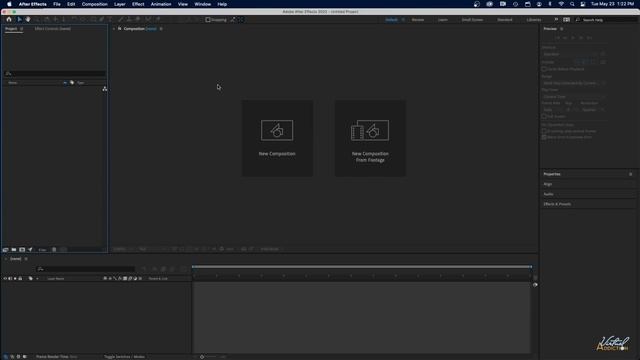Image resolution: width=640 pixels, height=360 pixels.
Task: Open the Help menu
Action: click(x=222, y=4)
